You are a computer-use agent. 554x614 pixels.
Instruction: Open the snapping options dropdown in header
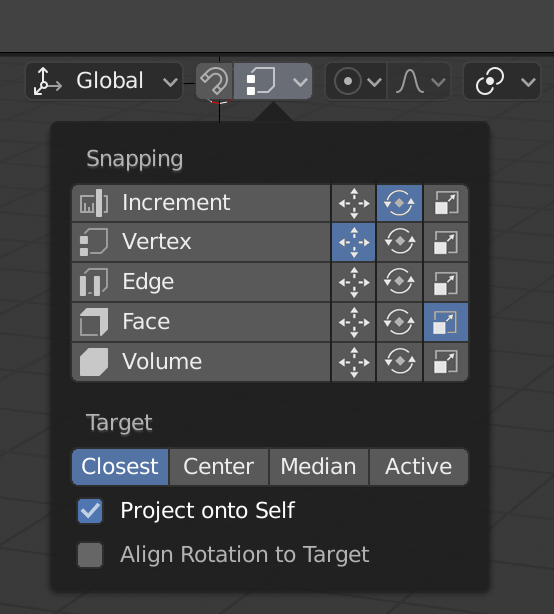click(x=273, y=81)
